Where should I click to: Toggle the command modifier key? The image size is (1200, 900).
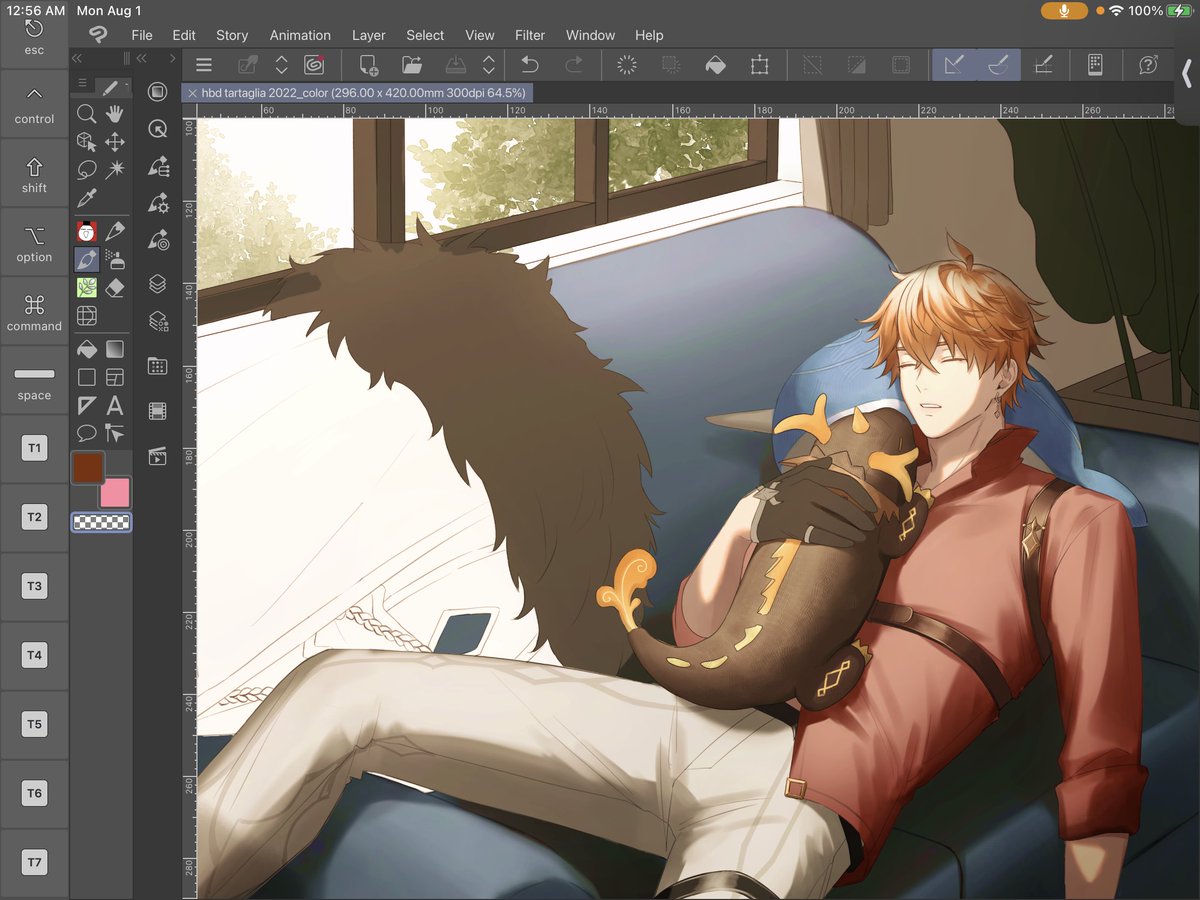point(34,311)
